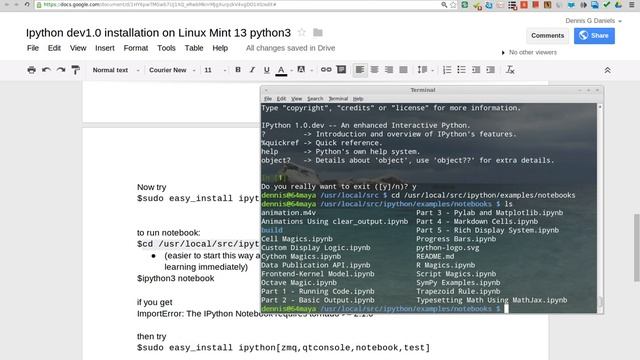Open the View menu in Docs

[x=78, y=48]
